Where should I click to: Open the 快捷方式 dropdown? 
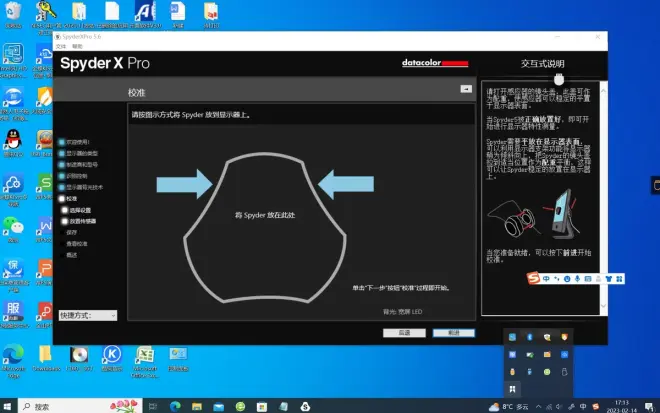88,315
